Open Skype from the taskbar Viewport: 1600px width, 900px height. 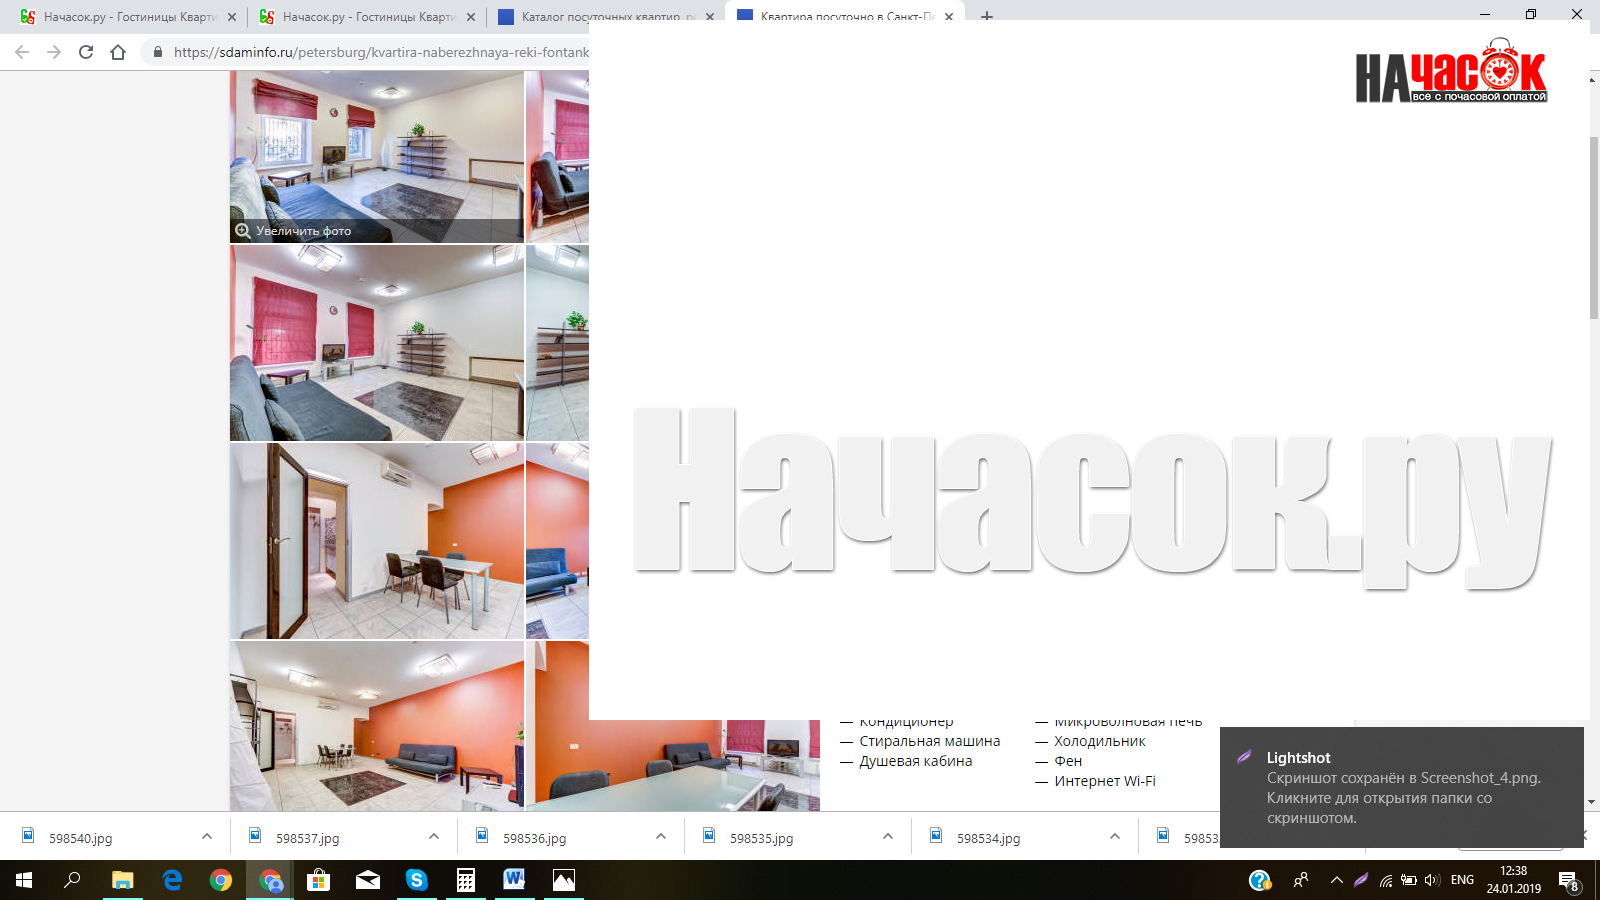417,880
